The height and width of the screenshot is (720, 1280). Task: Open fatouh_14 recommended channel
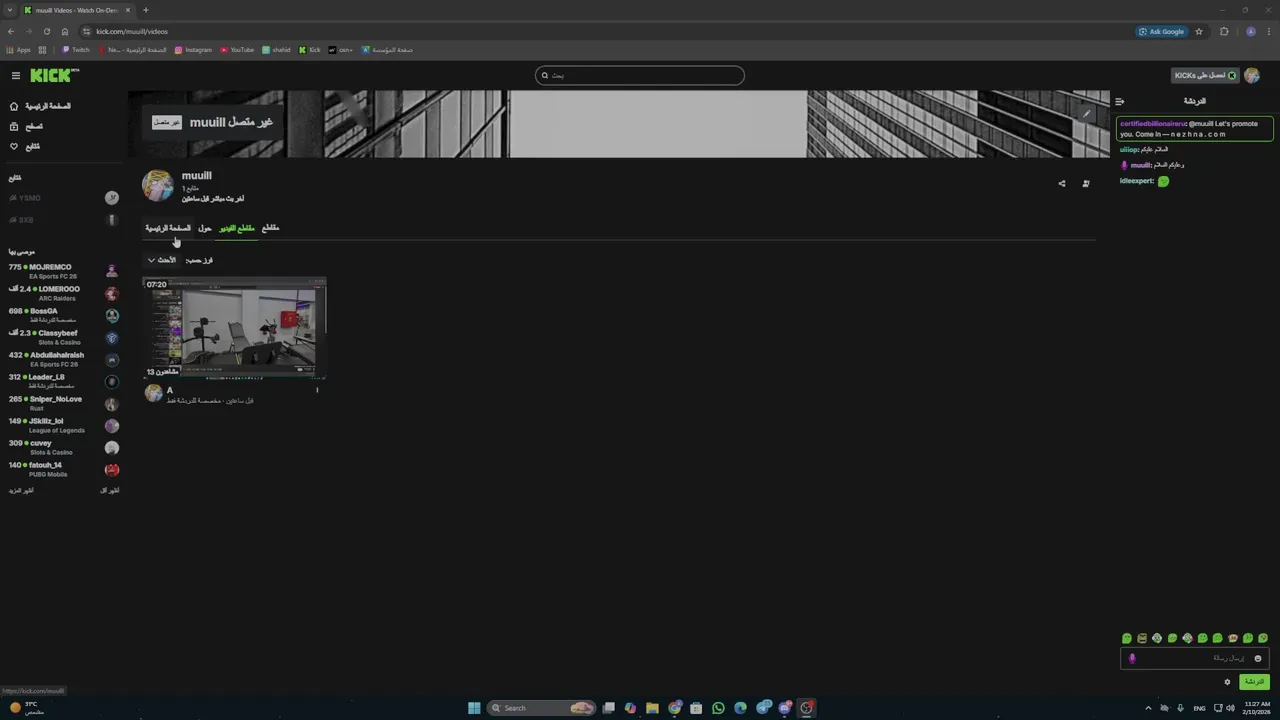(64, 469)
